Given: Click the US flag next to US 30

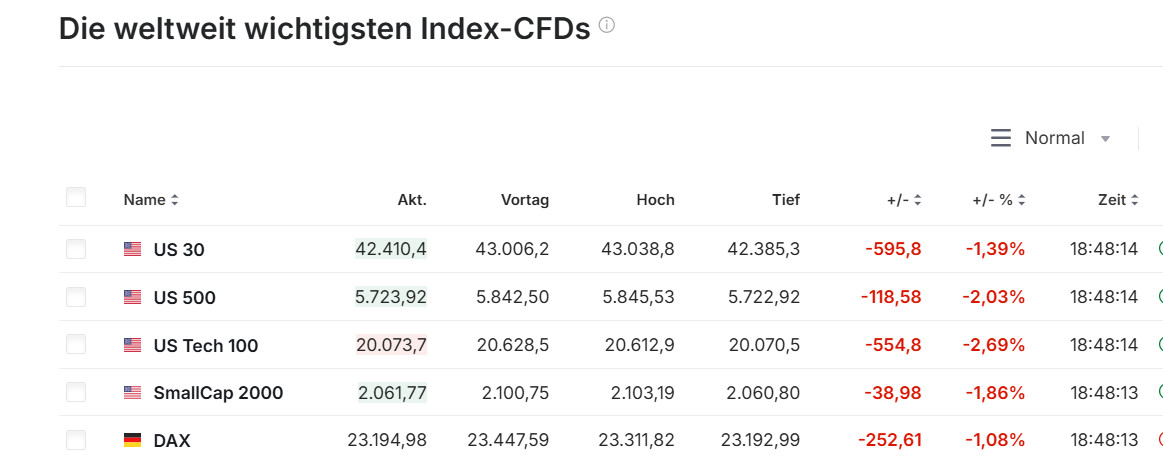Looking at the screenshot, I should tap(132, 249).
